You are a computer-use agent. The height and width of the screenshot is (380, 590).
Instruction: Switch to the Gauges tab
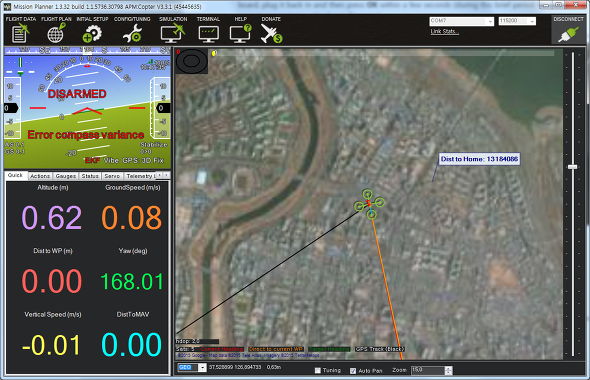pyautogui.click(x=66, y=176)
